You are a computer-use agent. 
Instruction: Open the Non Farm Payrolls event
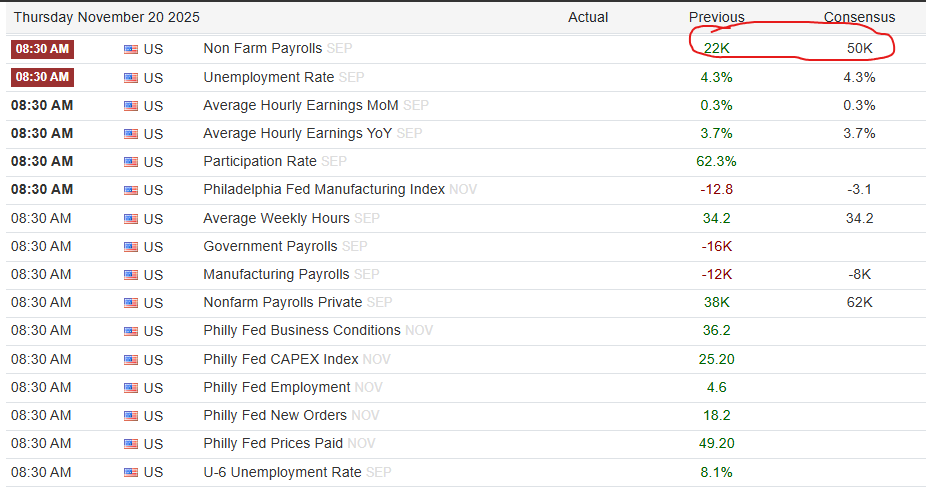click(x=260, y=48)
